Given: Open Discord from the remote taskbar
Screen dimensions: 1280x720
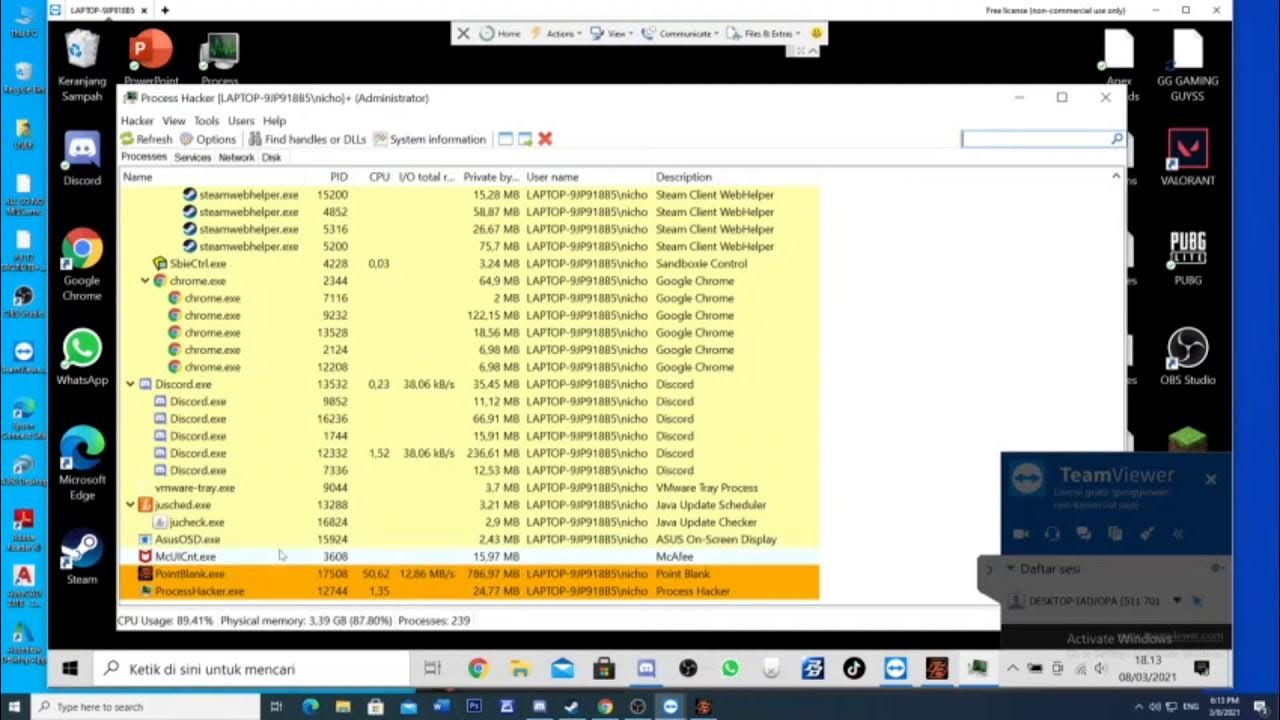Looking at the screenshot, I should coord(646,669).
